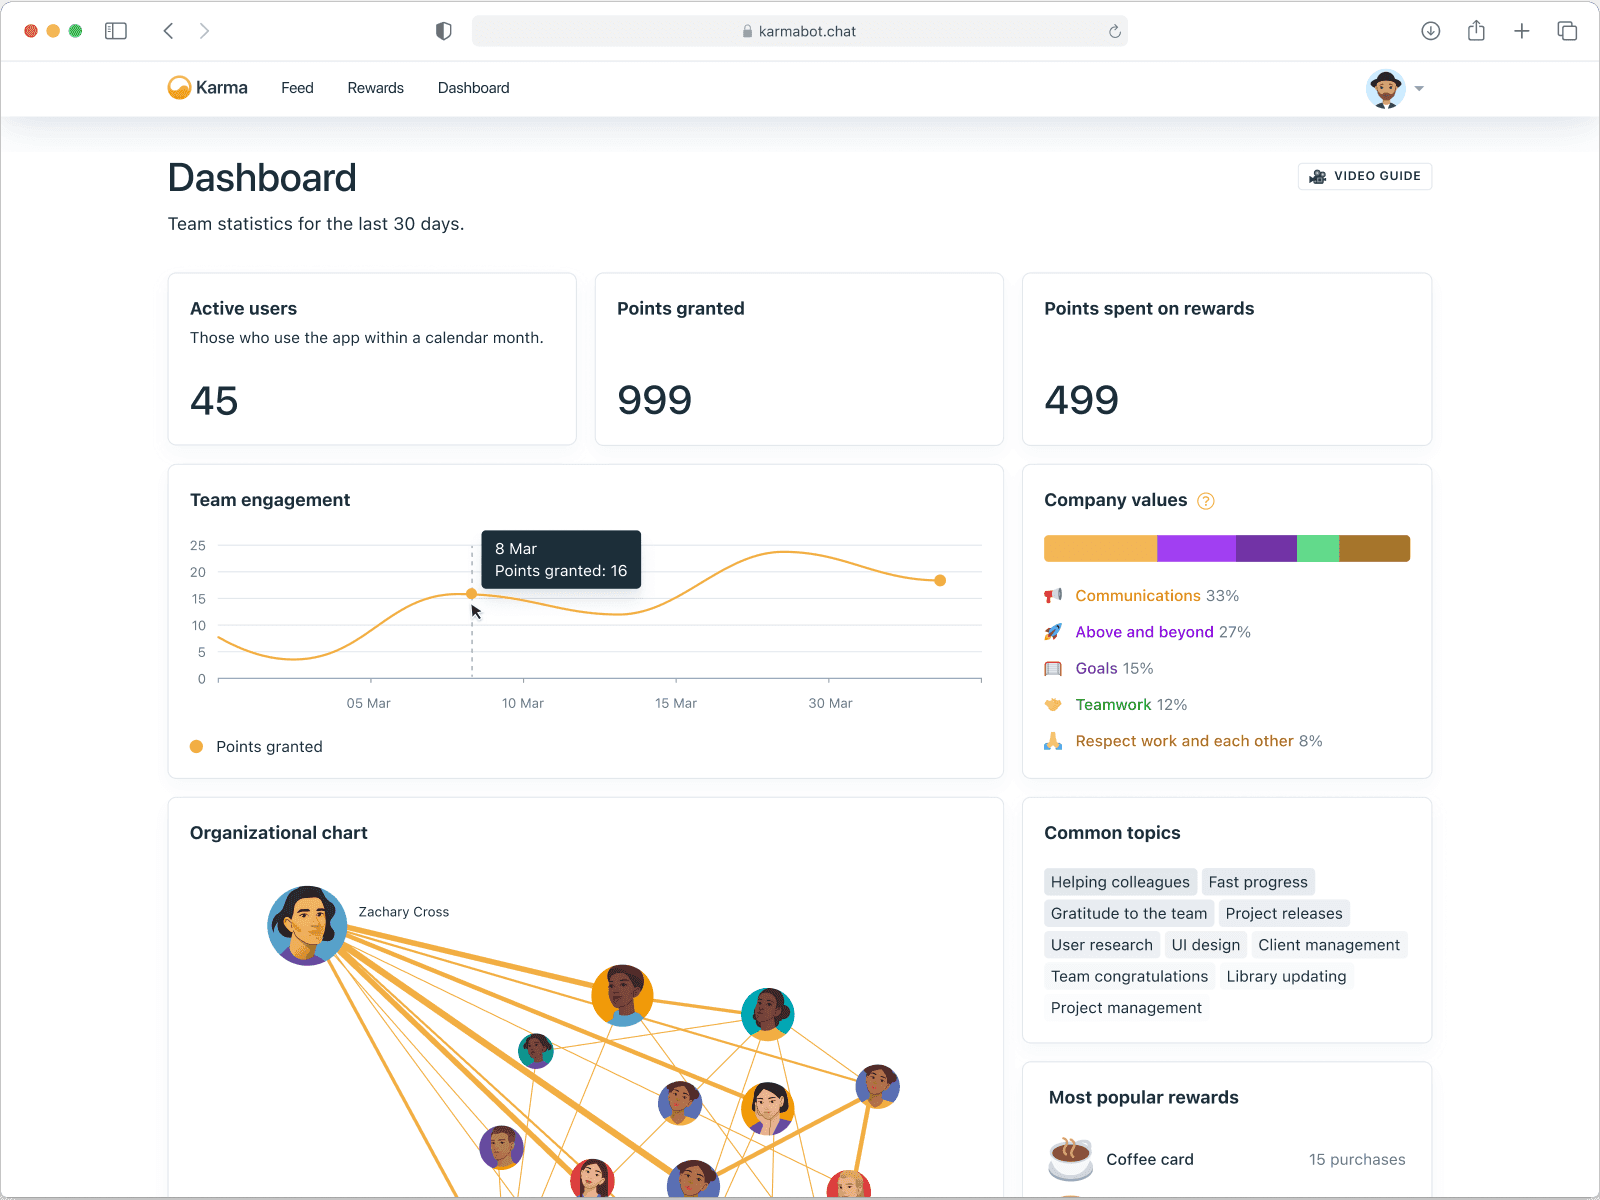Click the goal net icon beside Goals
This screenshot has width=1600, height=1200.
click(x=1053, y=668)
